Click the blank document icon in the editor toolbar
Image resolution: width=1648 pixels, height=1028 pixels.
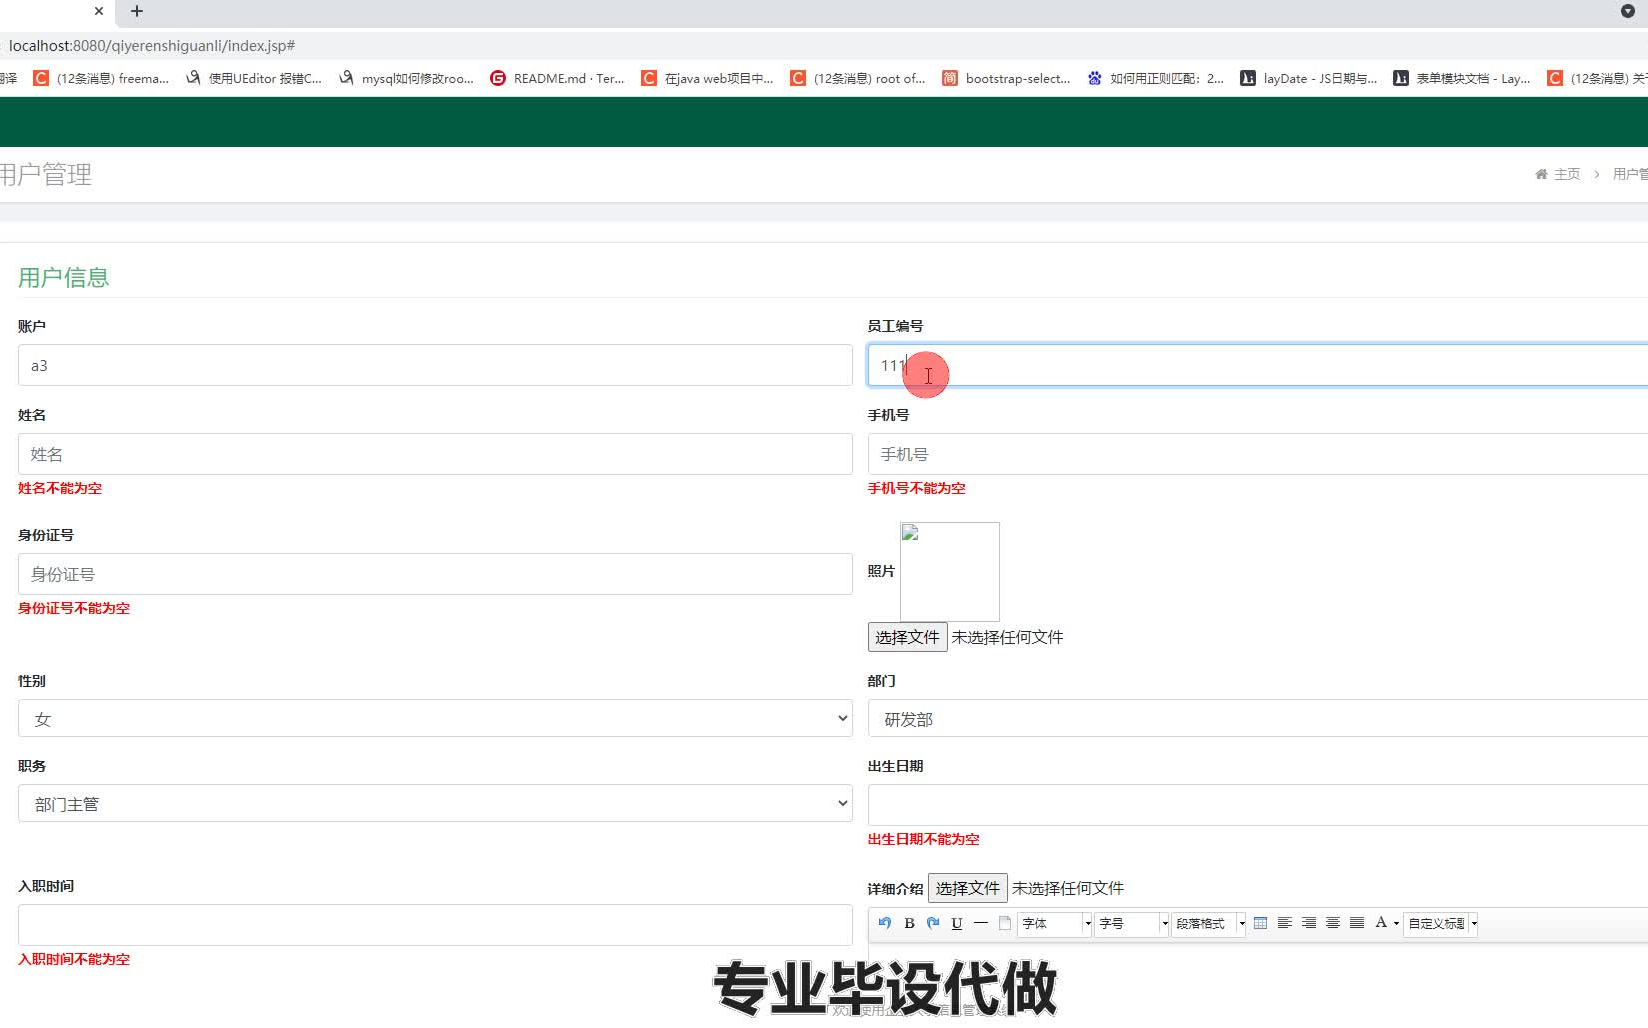[1005, 923]
